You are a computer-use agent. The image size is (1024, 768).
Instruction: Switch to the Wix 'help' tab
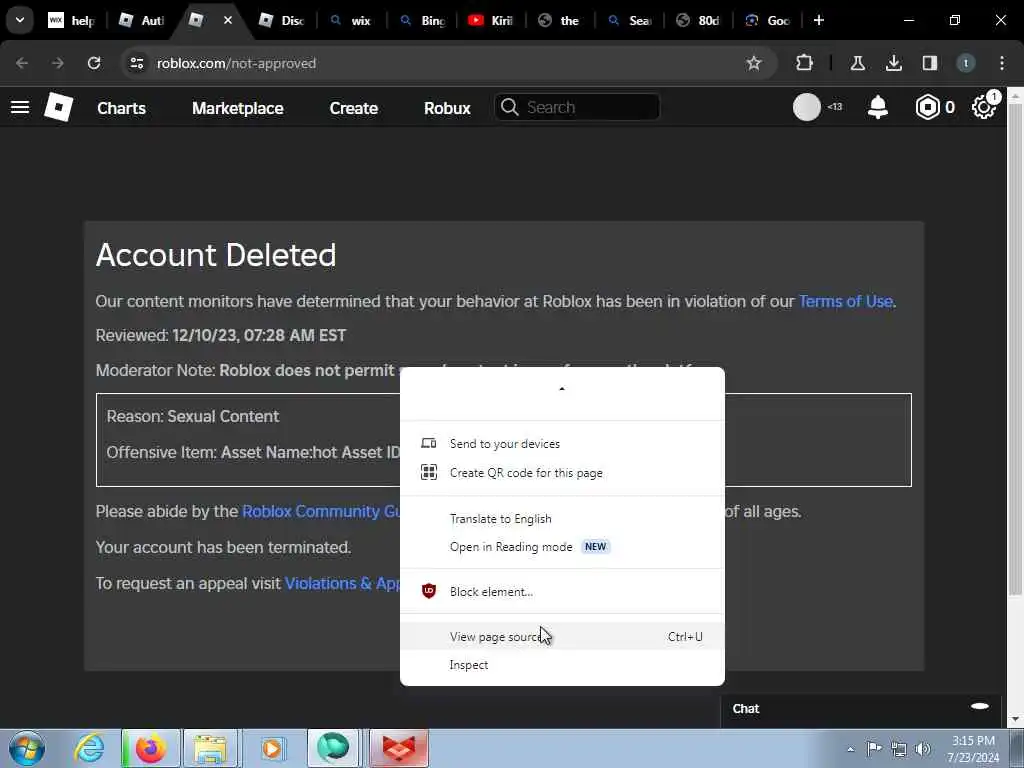coord(72,21)
